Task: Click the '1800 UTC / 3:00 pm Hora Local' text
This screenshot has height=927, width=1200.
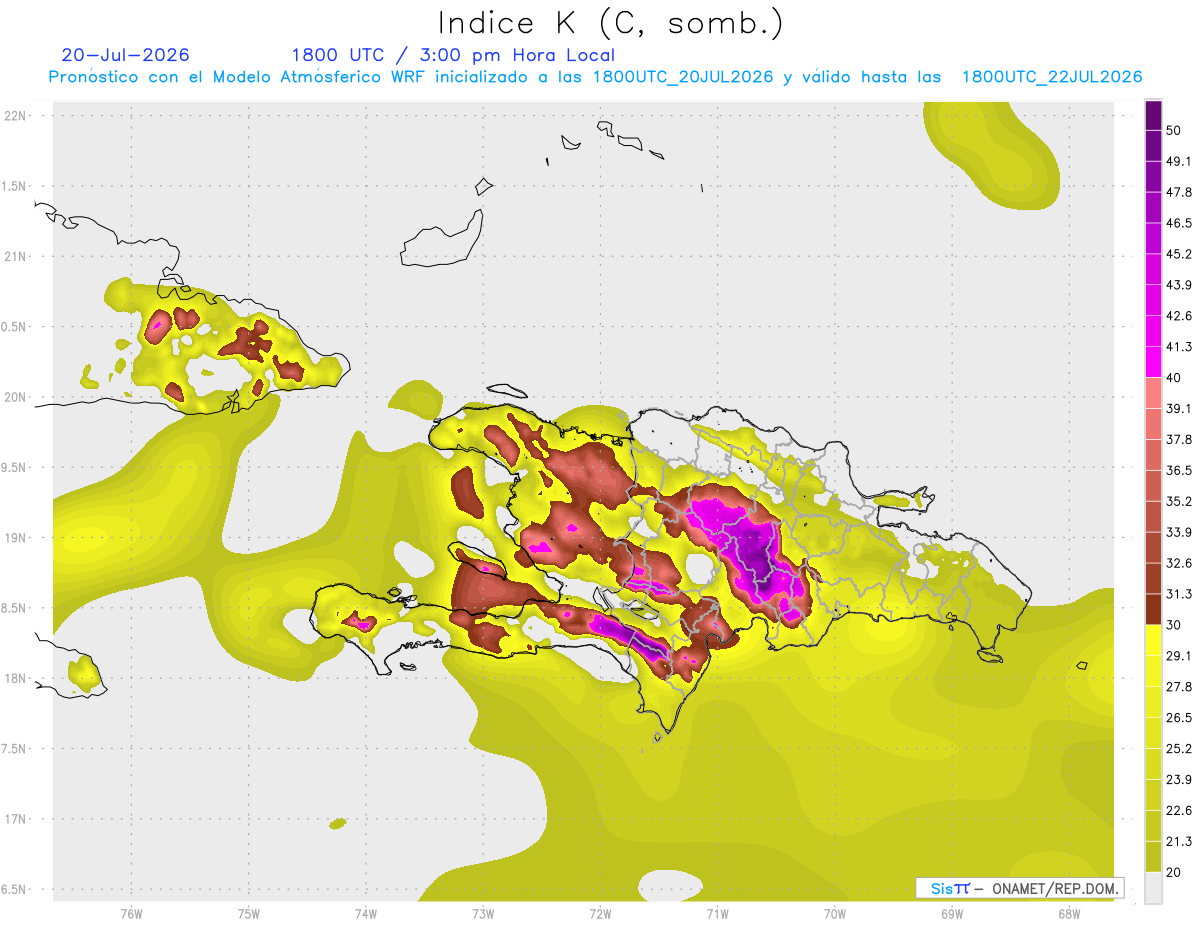Action: click(x=453, y=55)
